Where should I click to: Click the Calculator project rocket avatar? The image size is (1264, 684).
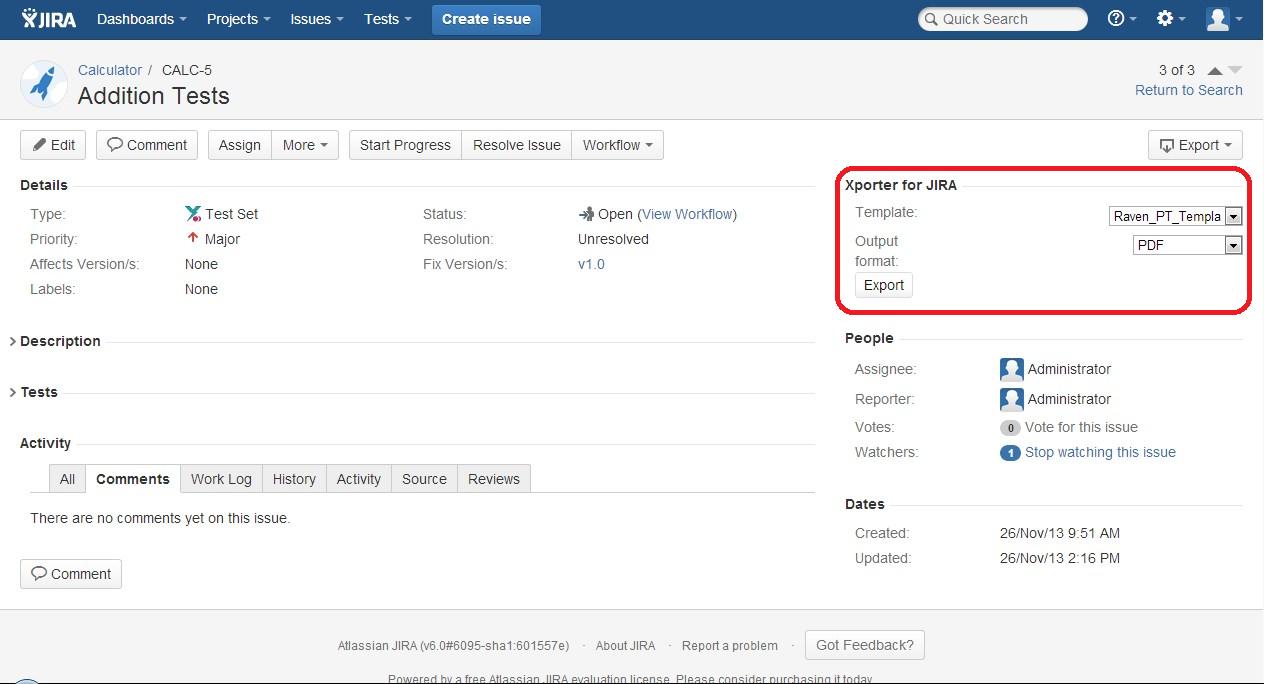click(44, 84)
